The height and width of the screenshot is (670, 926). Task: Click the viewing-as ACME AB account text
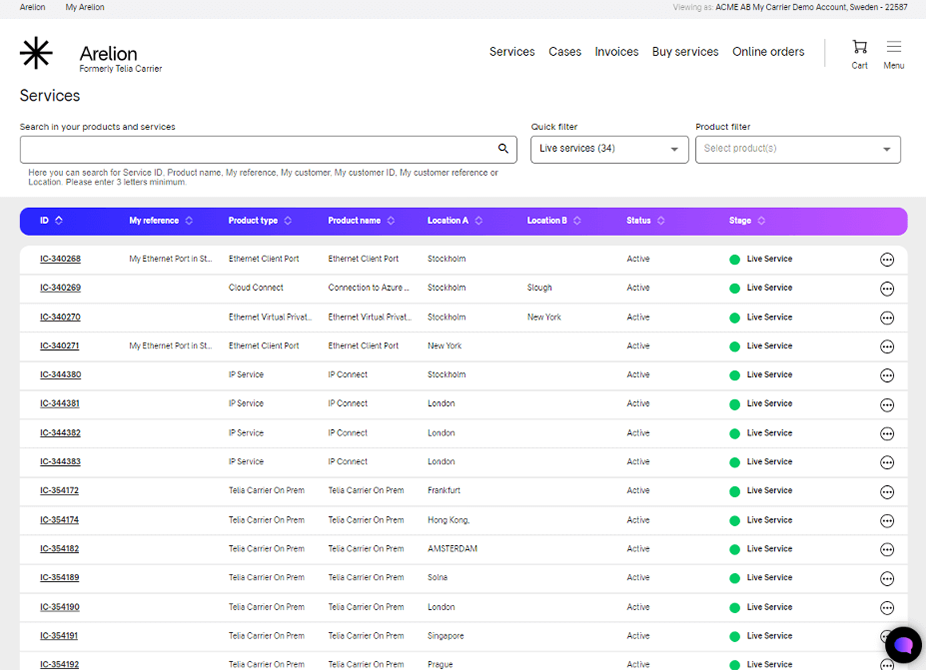point(811,7)
